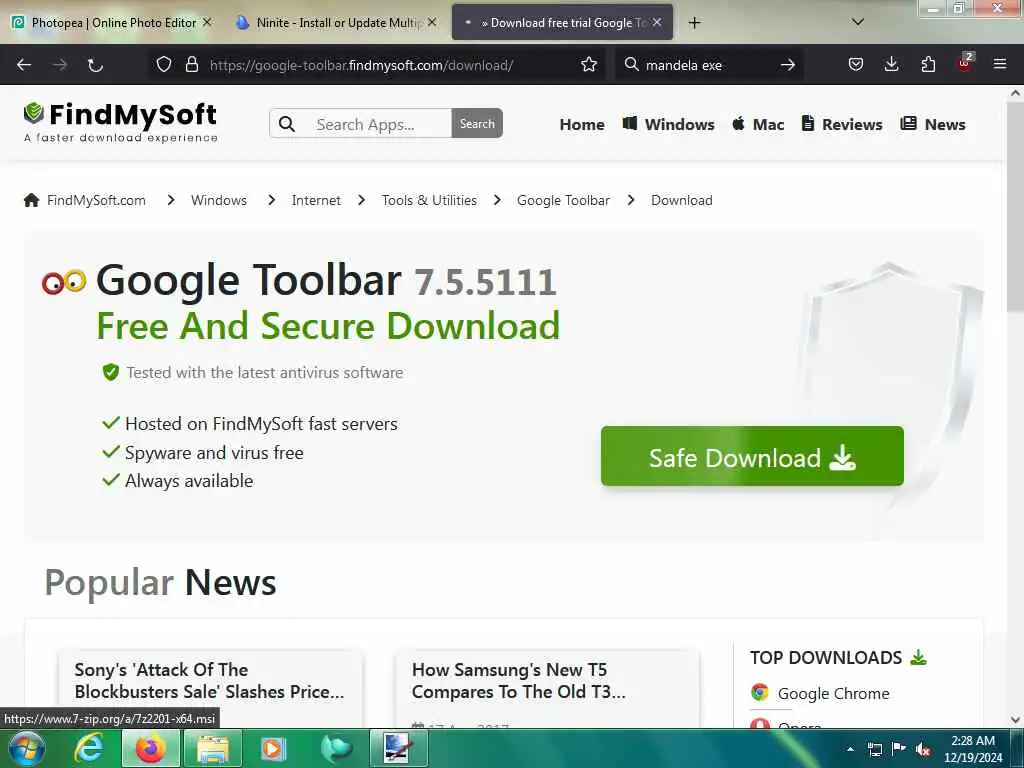Close the Photopea tab

click(207, 22)
